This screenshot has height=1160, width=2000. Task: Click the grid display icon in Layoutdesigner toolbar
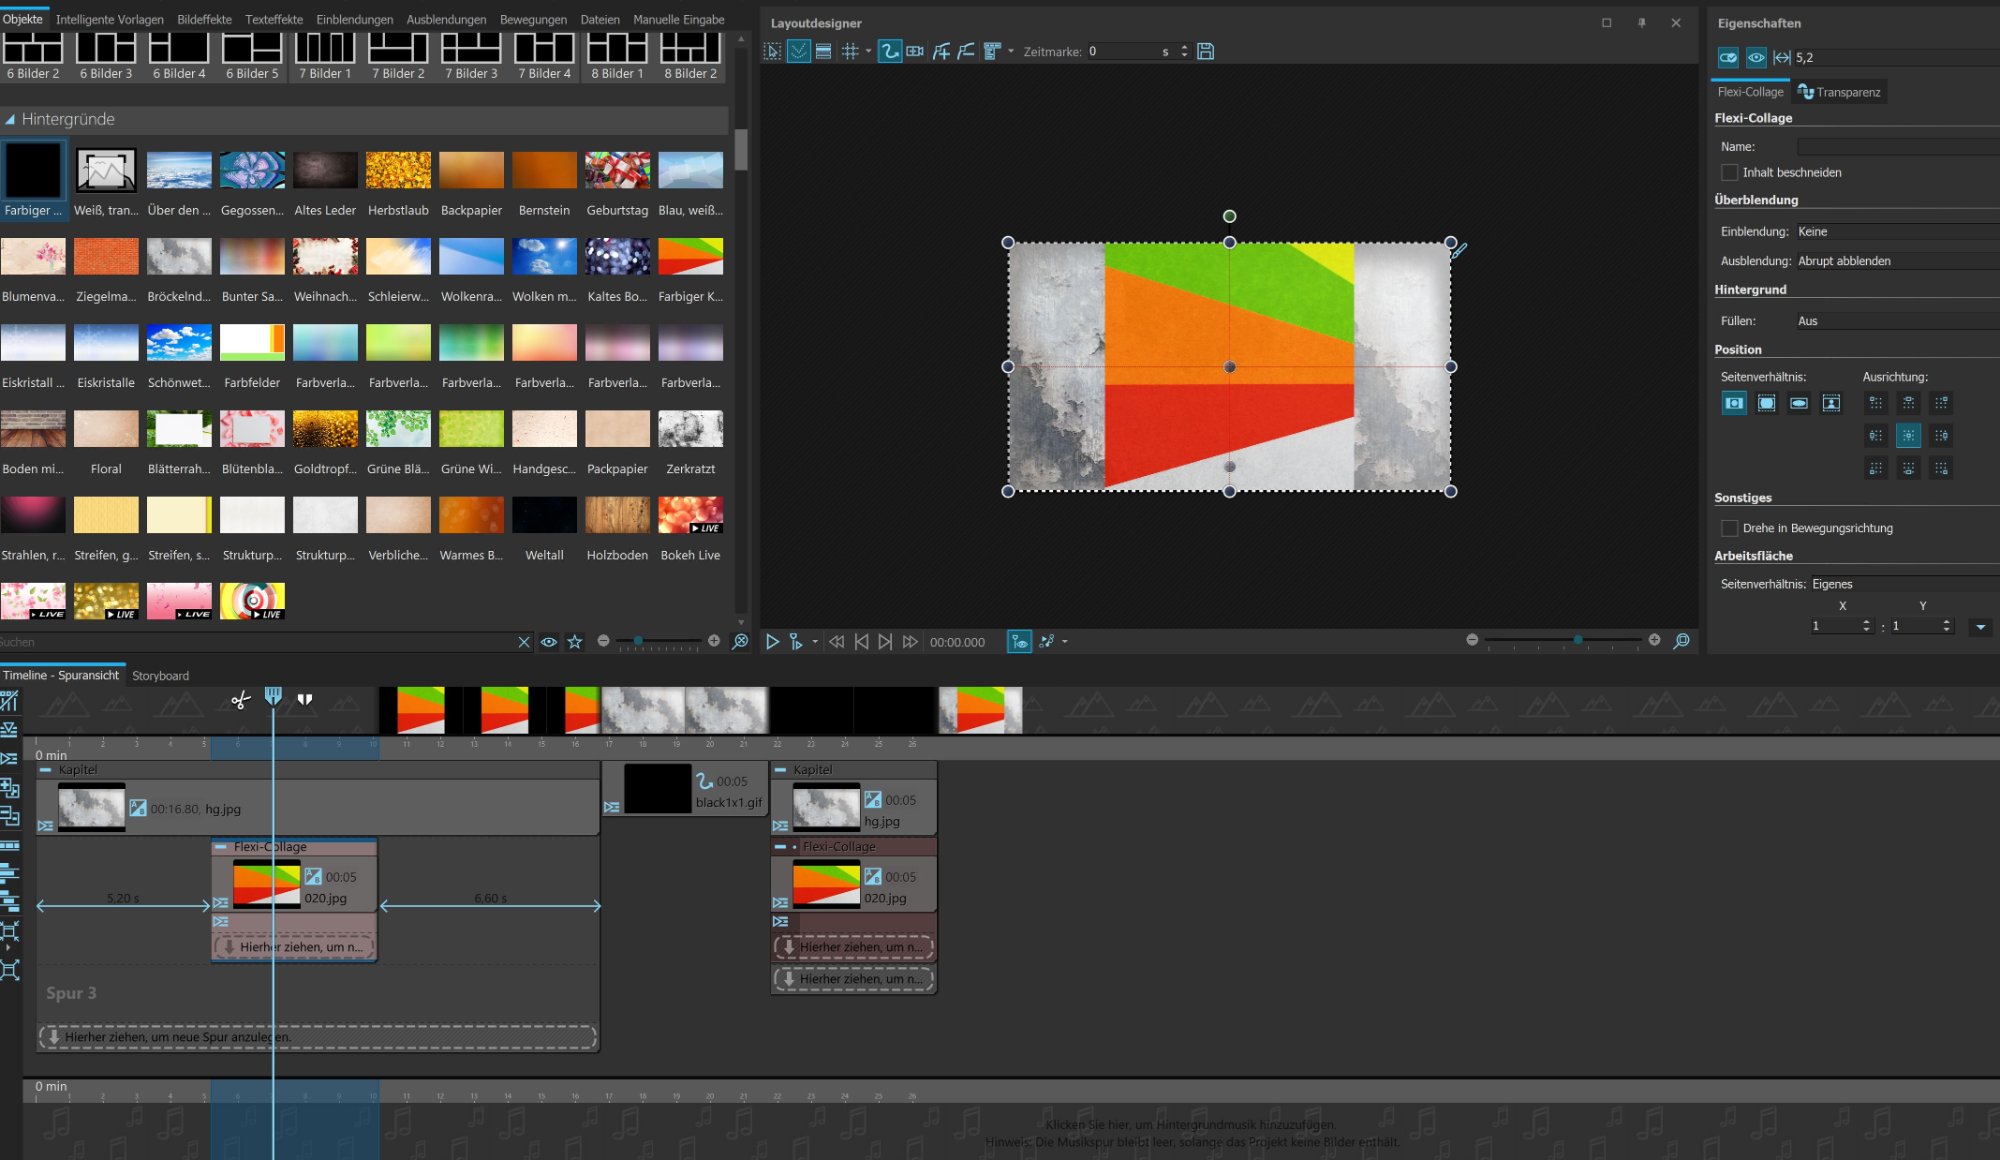tap(850, 51)
